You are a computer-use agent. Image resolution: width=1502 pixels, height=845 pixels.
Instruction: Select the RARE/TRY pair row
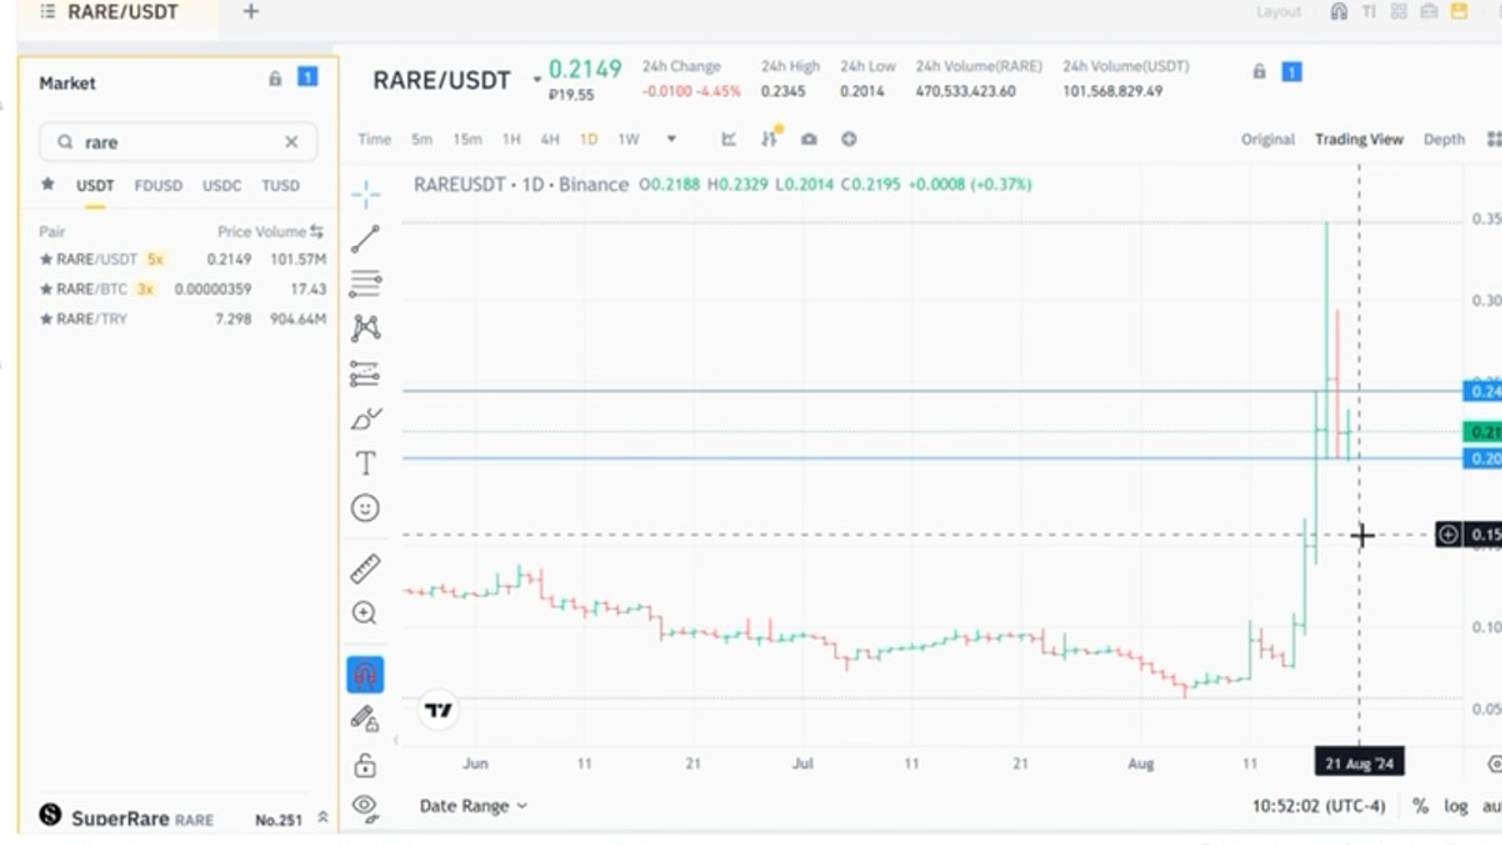pyautogui.click(x=182, y=319)
